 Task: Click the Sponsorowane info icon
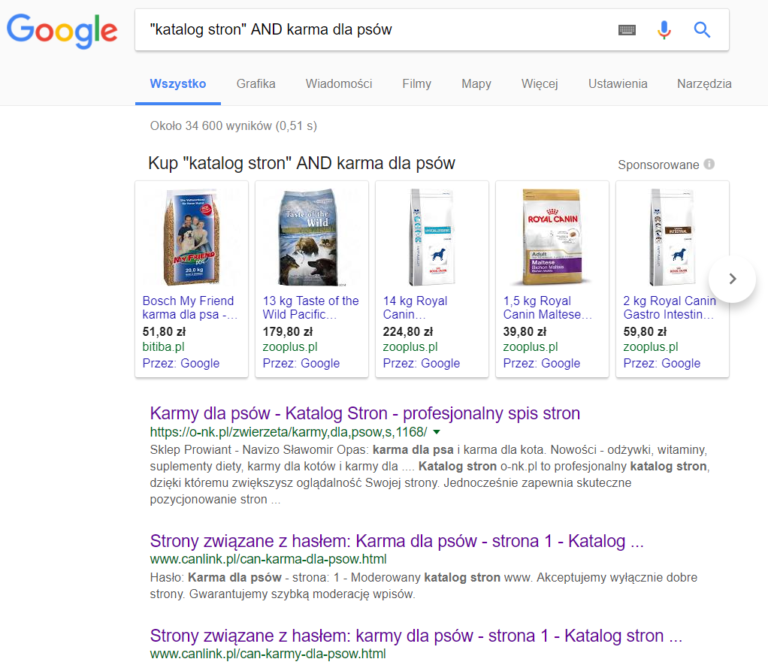[x=709, y=164]
